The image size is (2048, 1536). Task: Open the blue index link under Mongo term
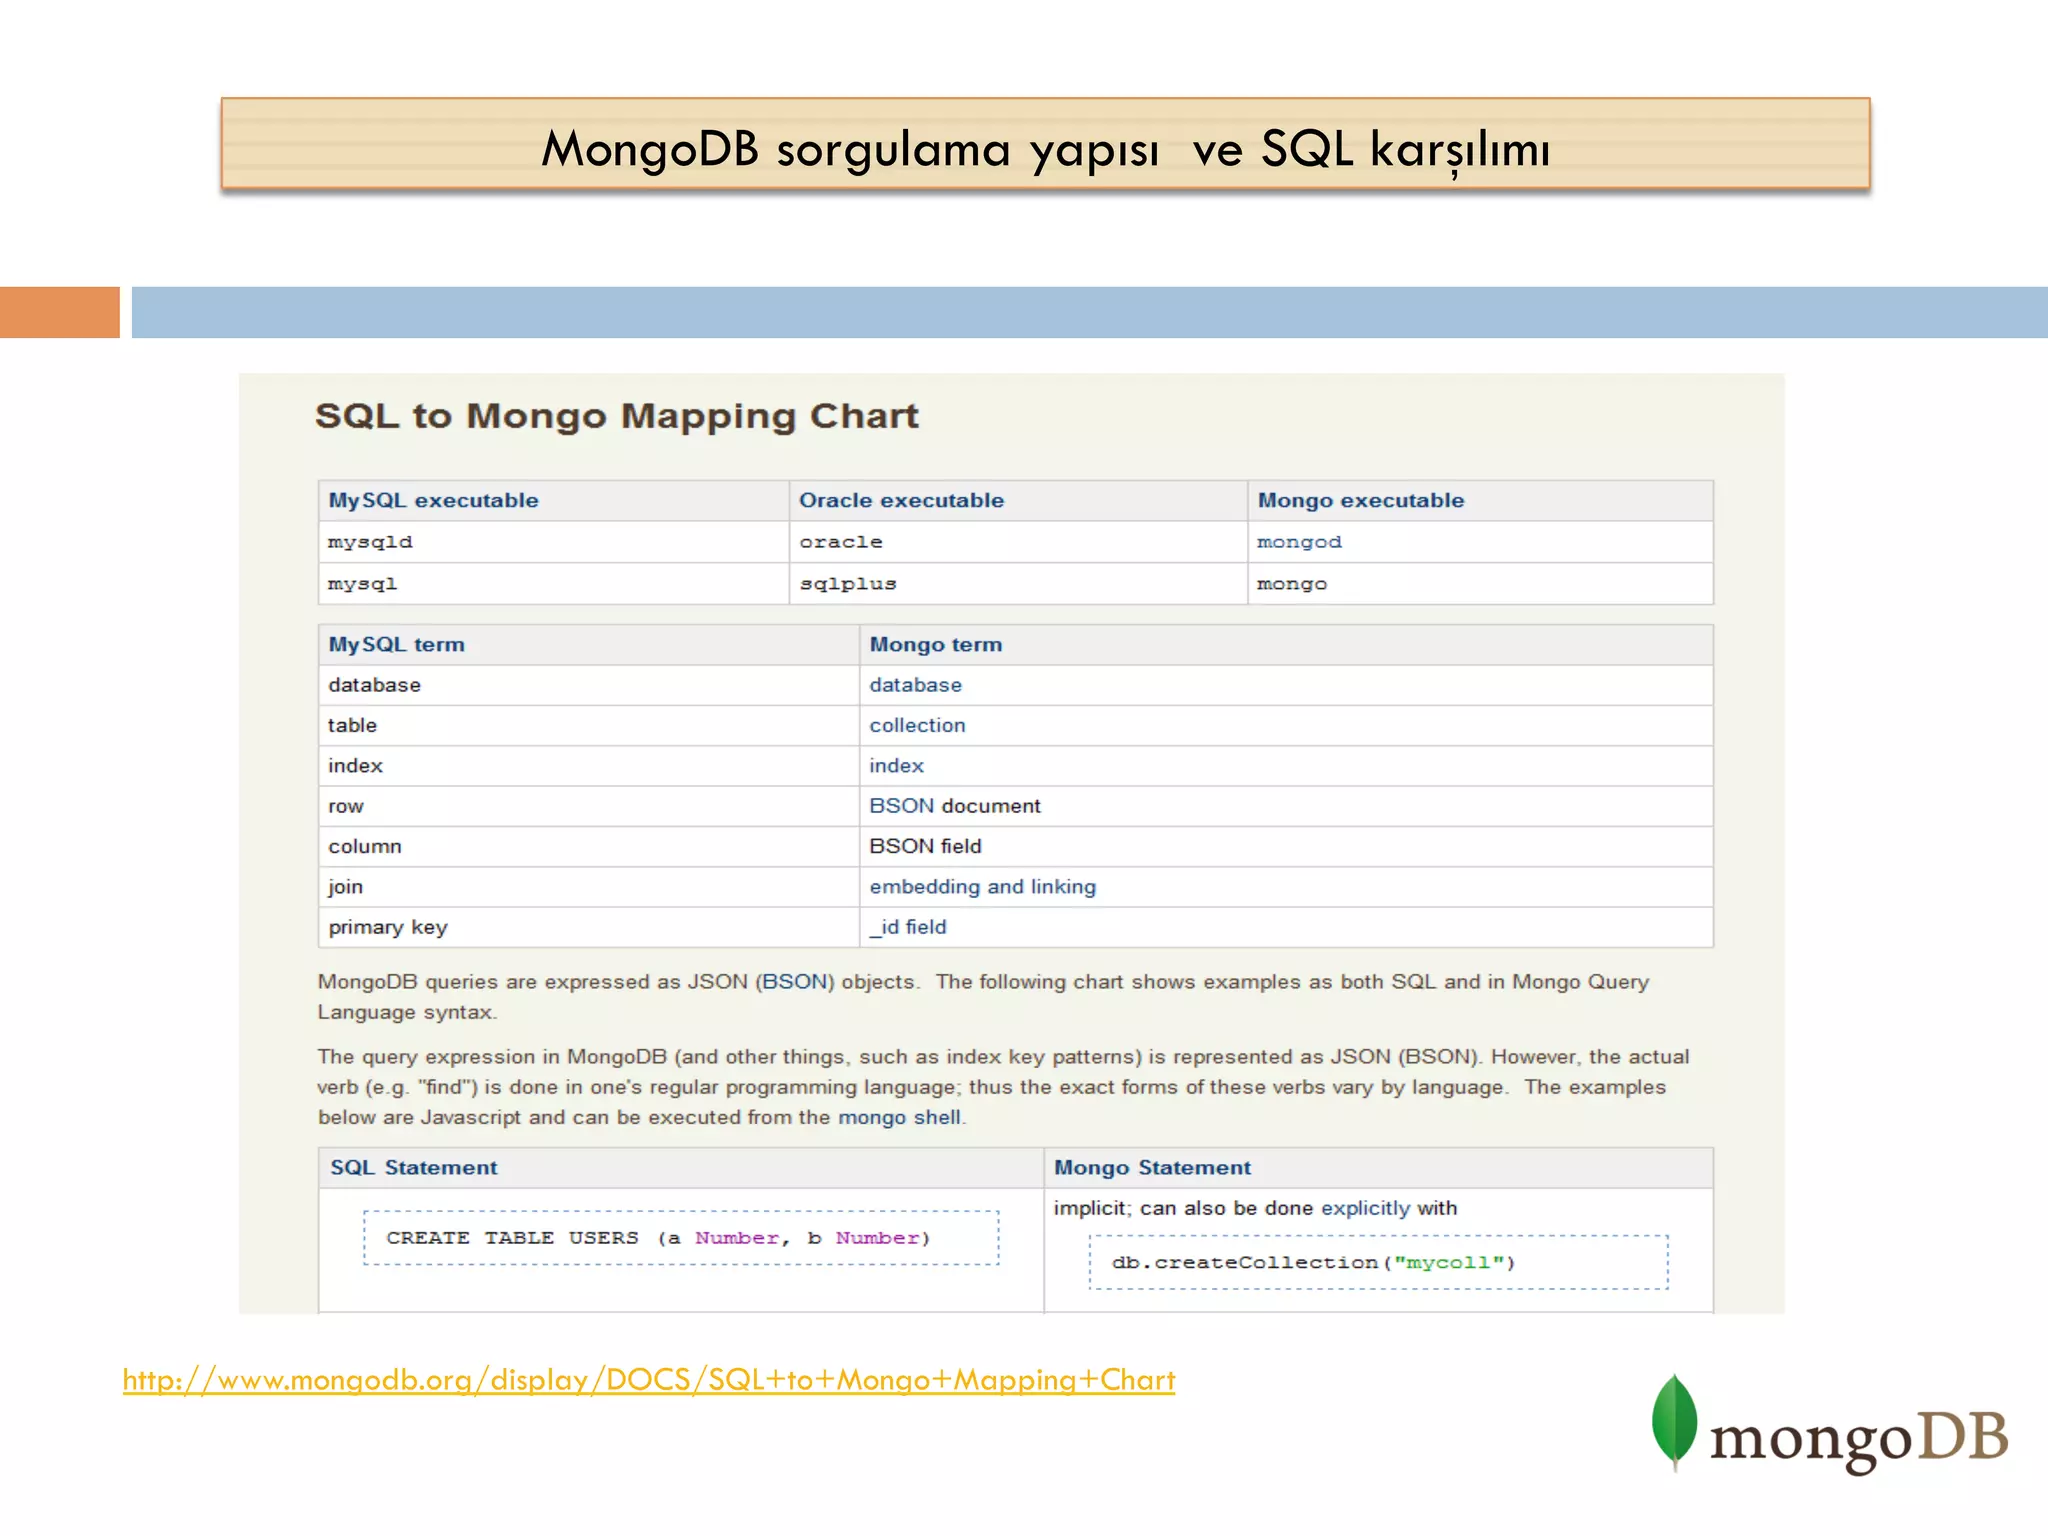click(x=896, y=765)
